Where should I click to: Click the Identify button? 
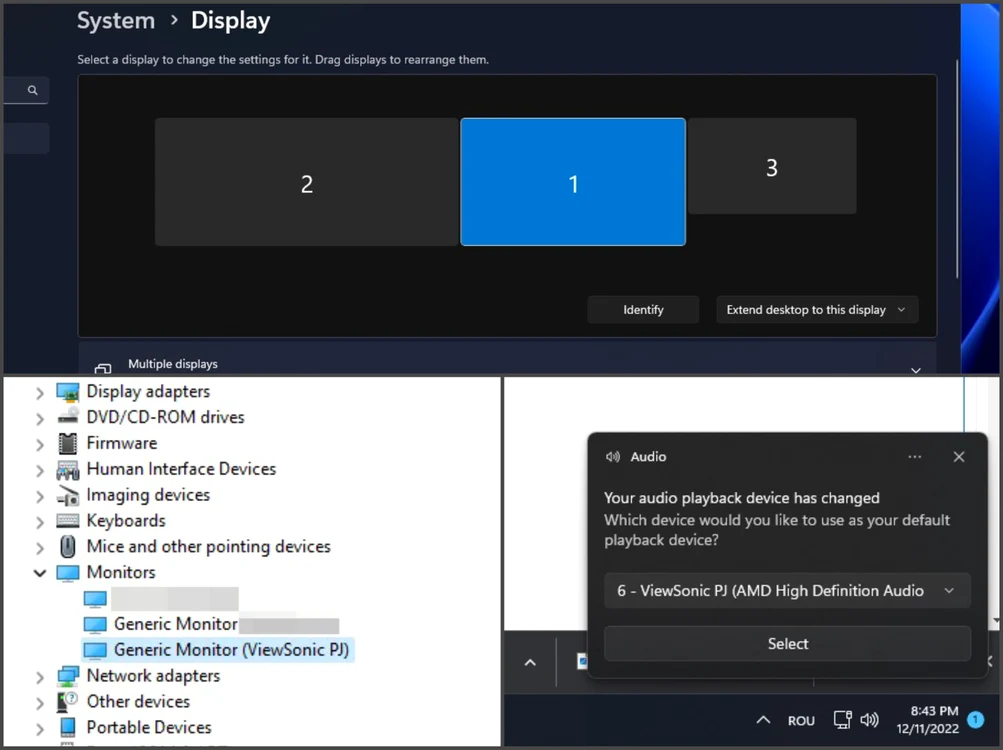coord(643,310)
